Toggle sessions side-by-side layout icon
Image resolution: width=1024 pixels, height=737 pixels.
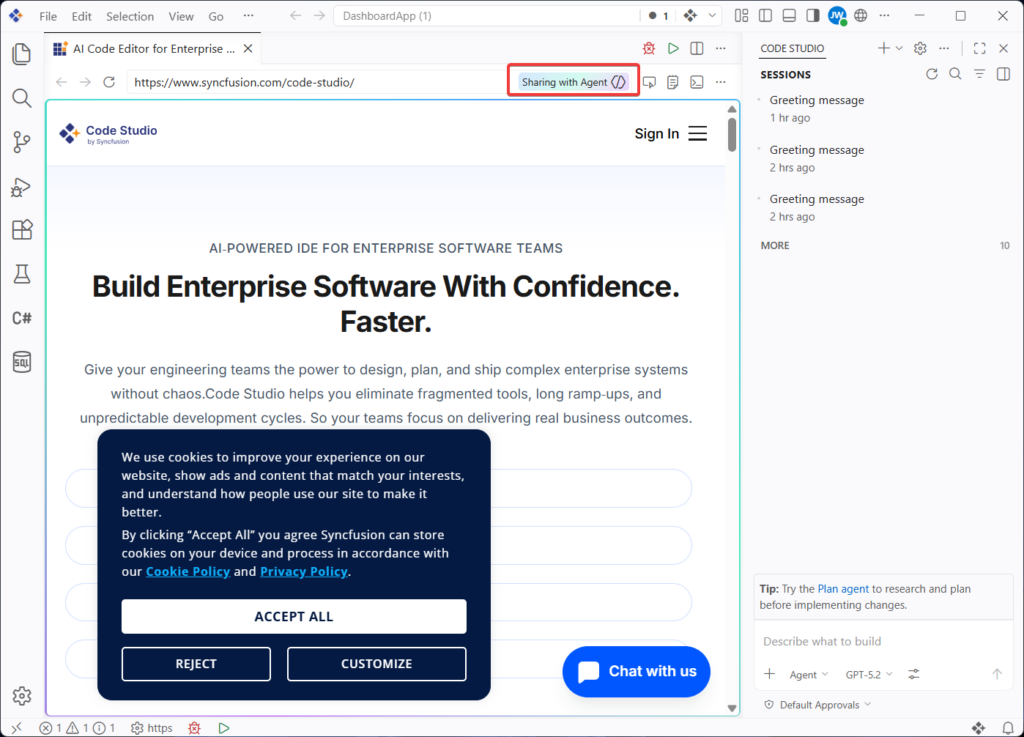coord(1004,74)
